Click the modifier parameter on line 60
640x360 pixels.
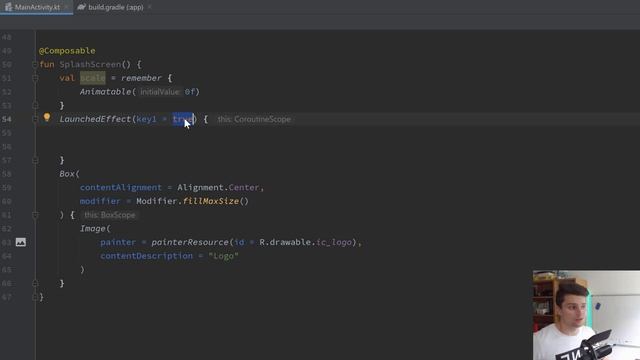[100, 201]
